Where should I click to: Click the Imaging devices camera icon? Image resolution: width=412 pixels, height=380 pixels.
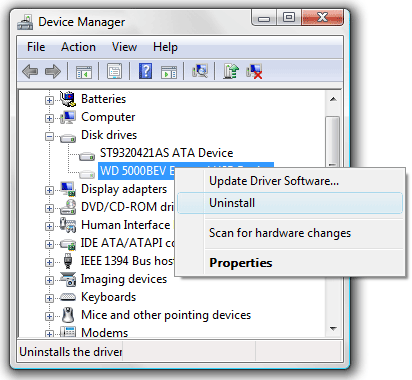coord(68,279)
